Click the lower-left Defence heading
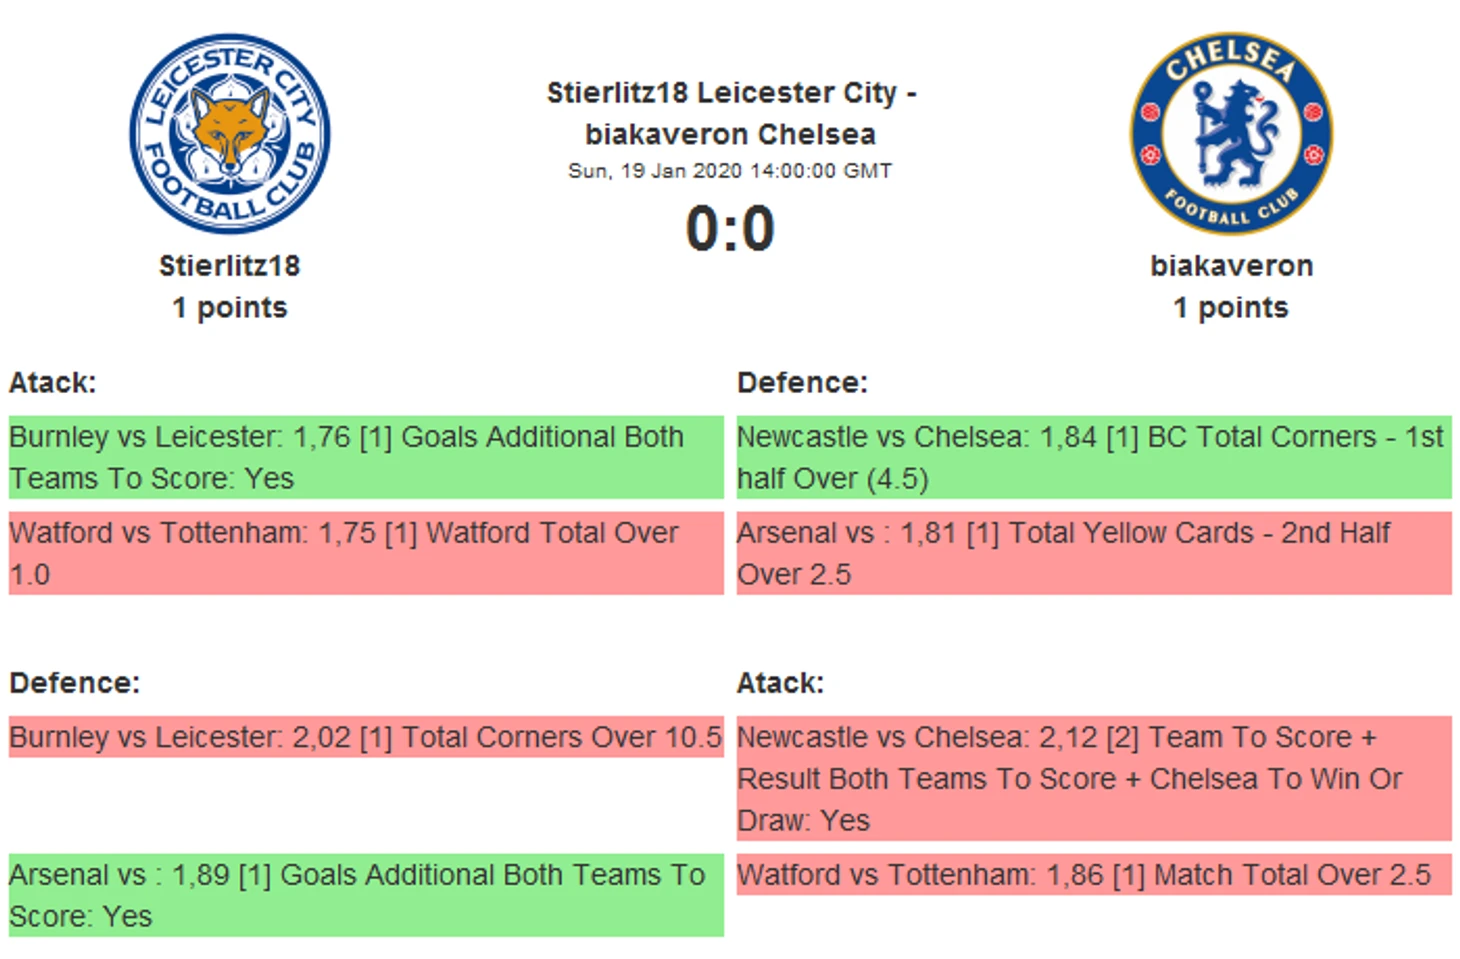 click(x=75, y=683)
